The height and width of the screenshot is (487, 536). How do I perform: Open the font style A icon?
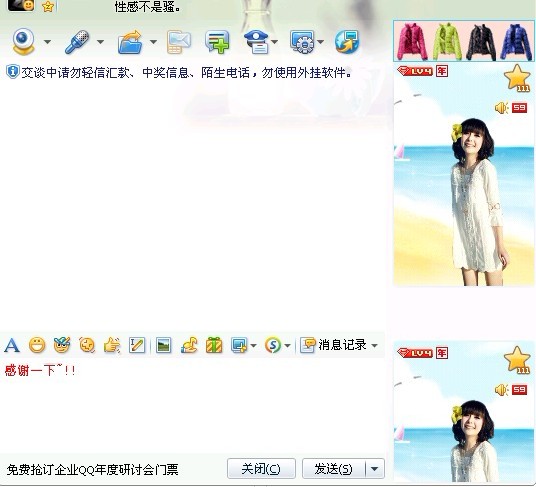(x=12, y=345)
